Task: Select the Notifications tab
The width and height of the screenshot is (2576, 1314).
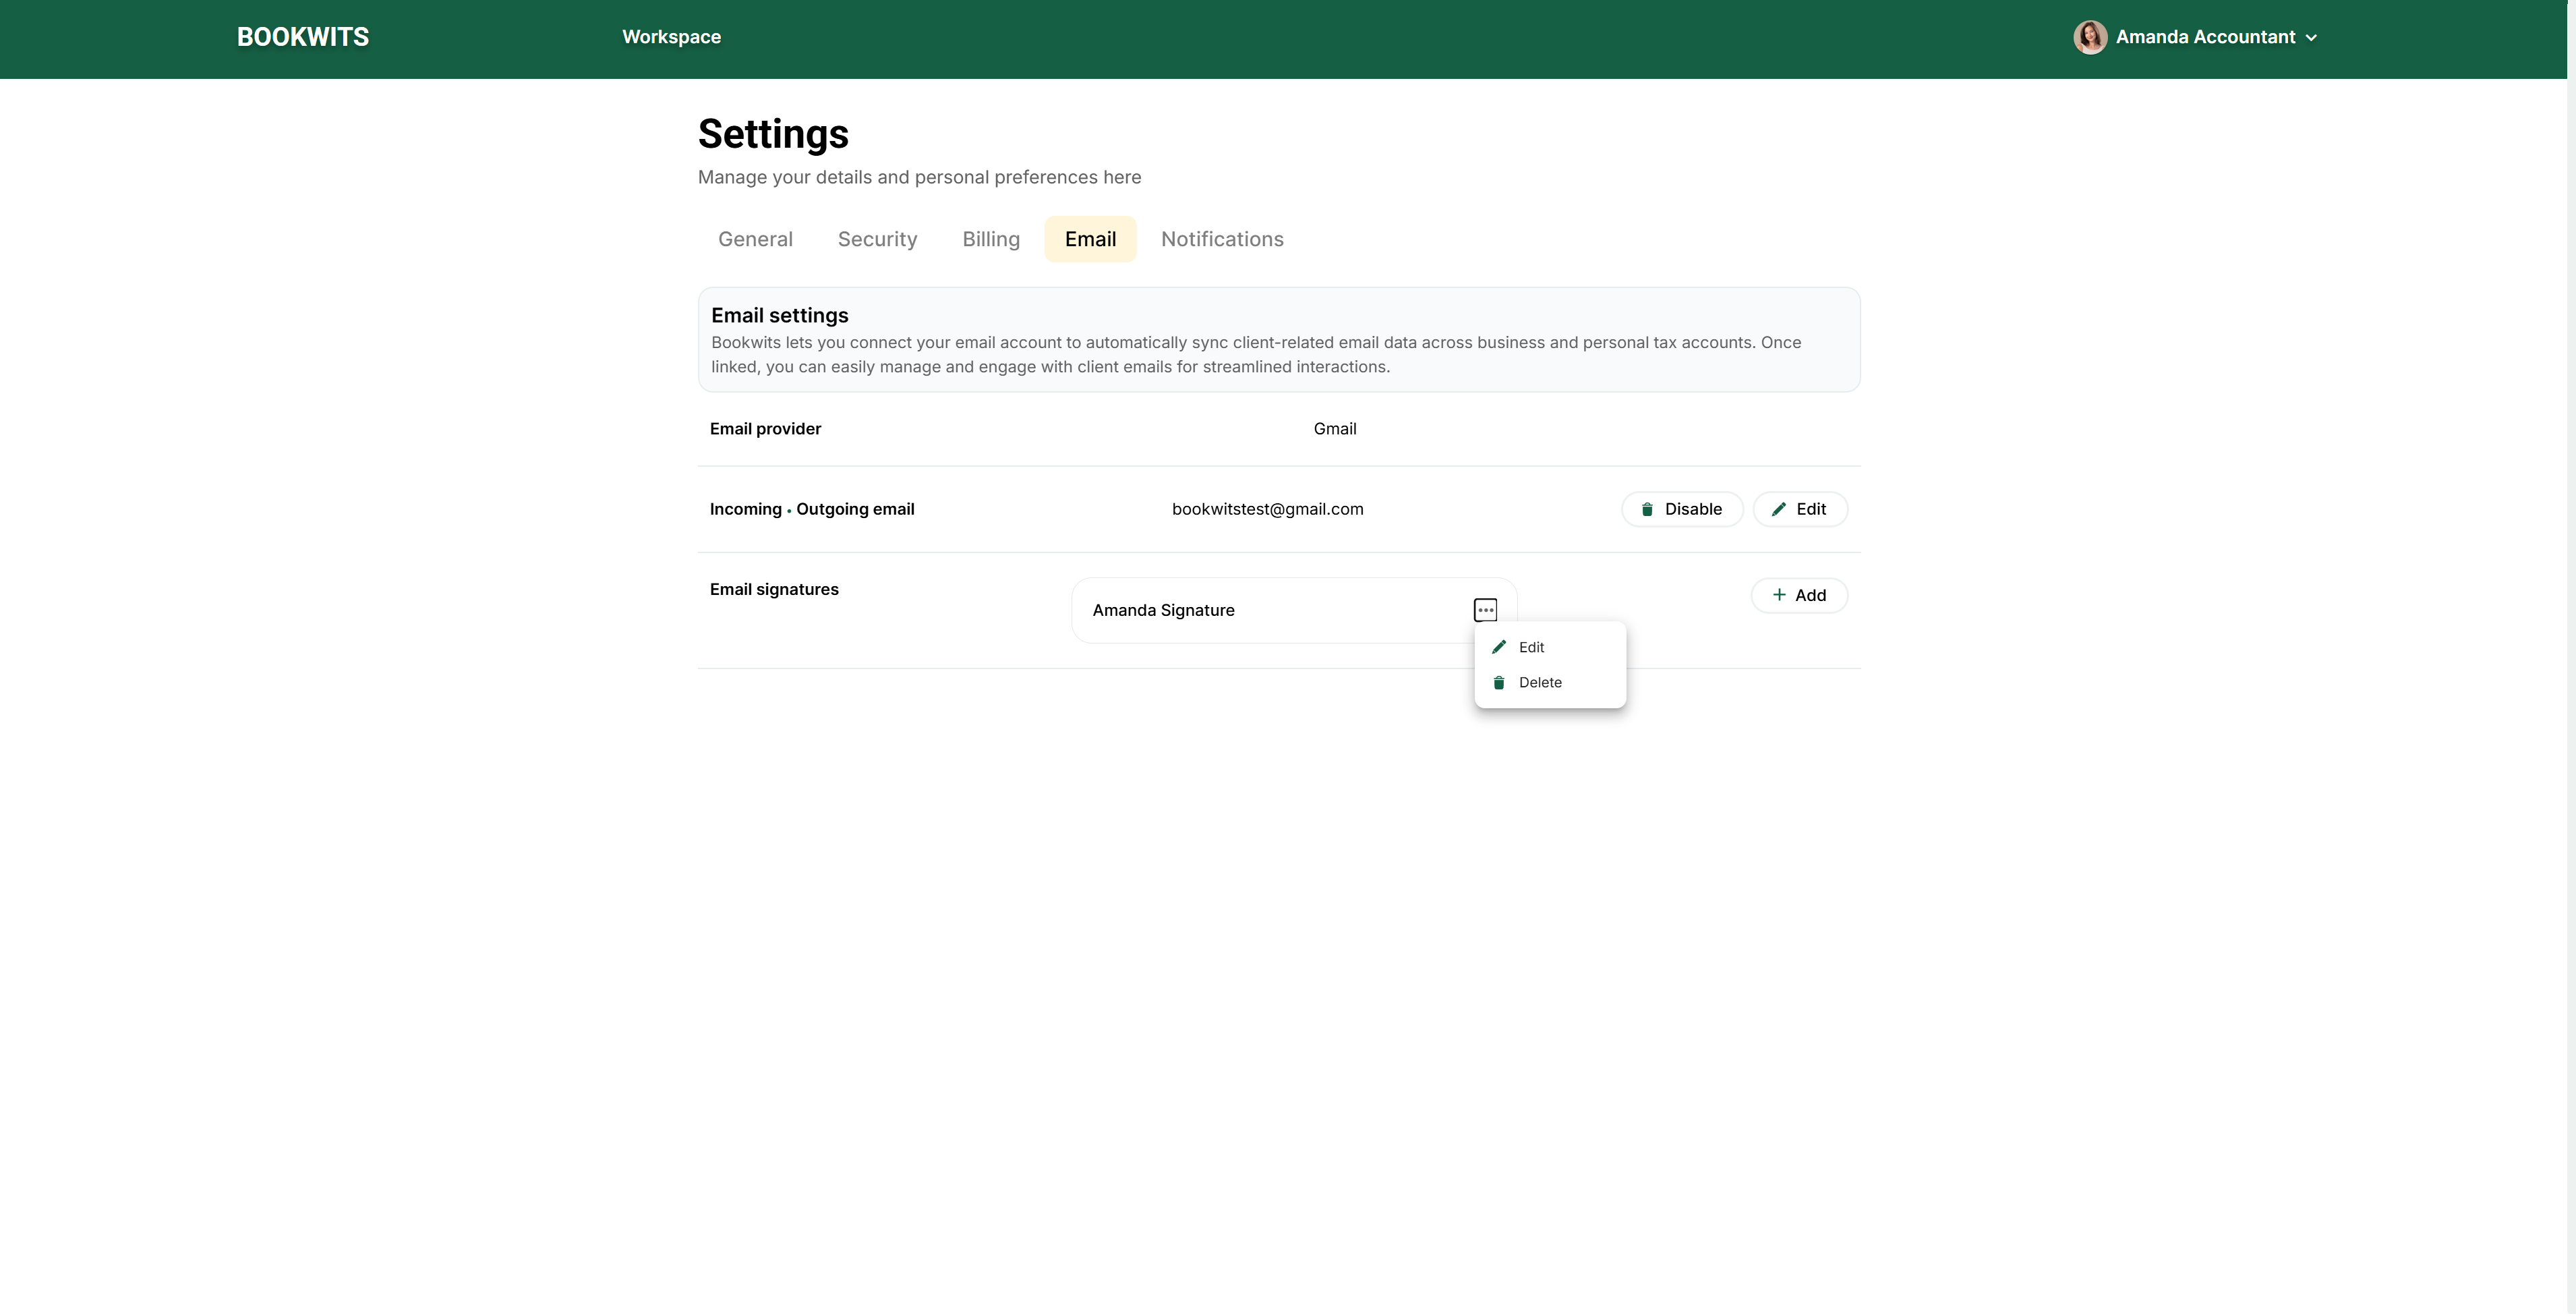Action: (1222, 239)
